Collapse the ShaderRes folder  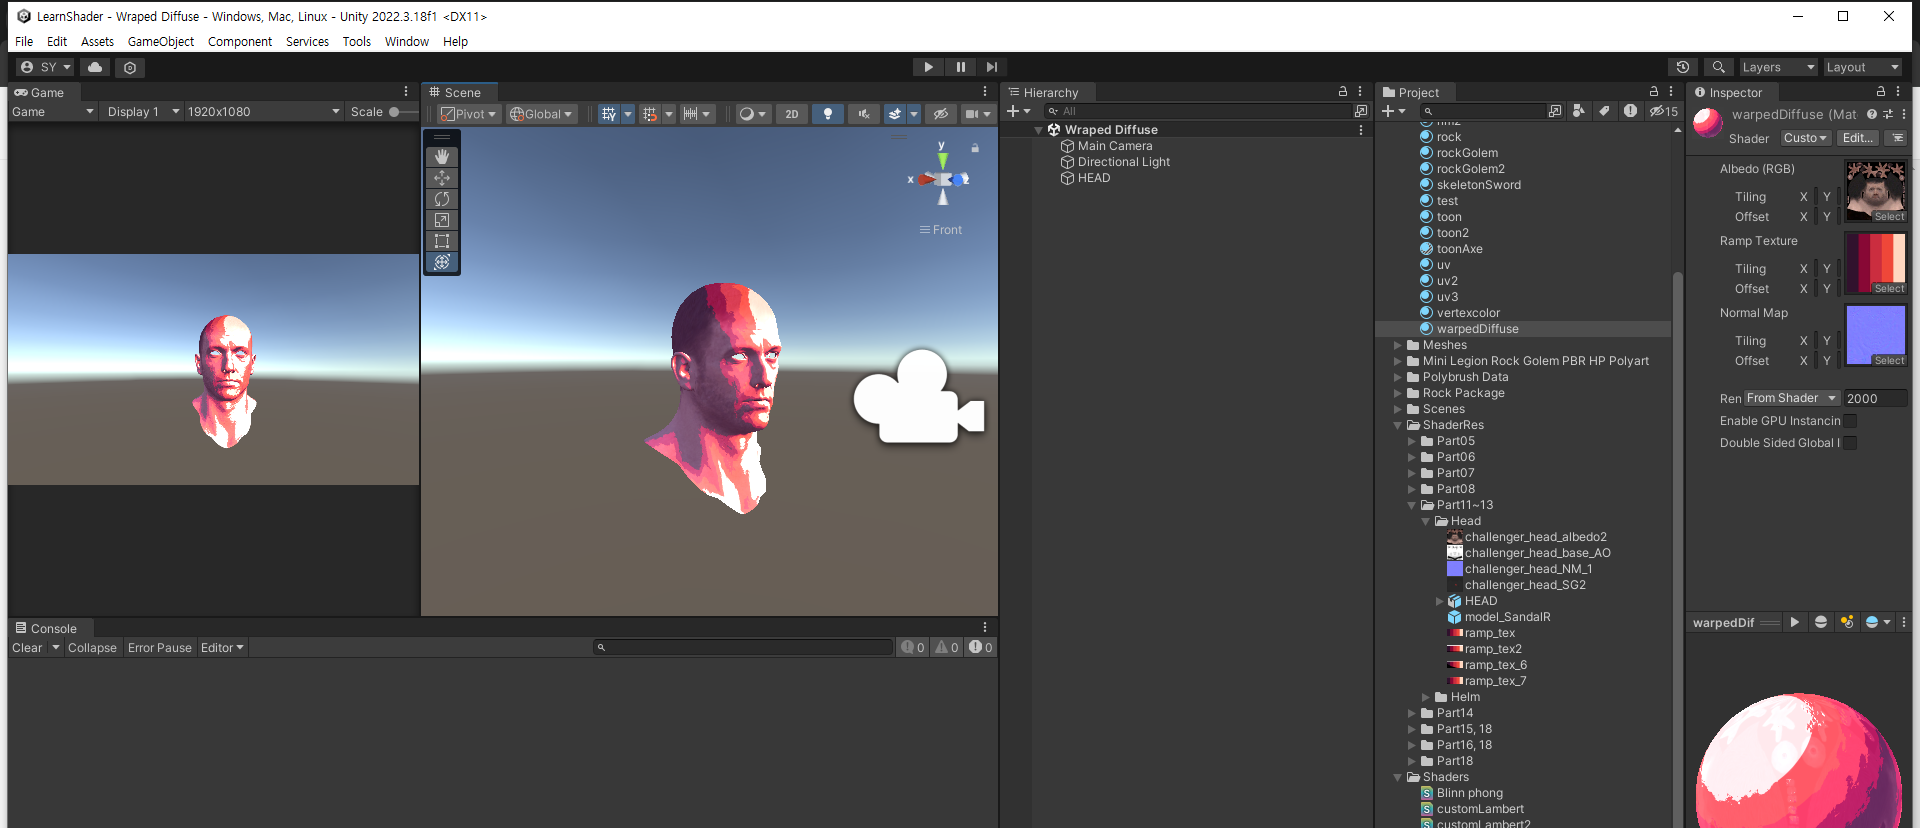[1398, 425]
